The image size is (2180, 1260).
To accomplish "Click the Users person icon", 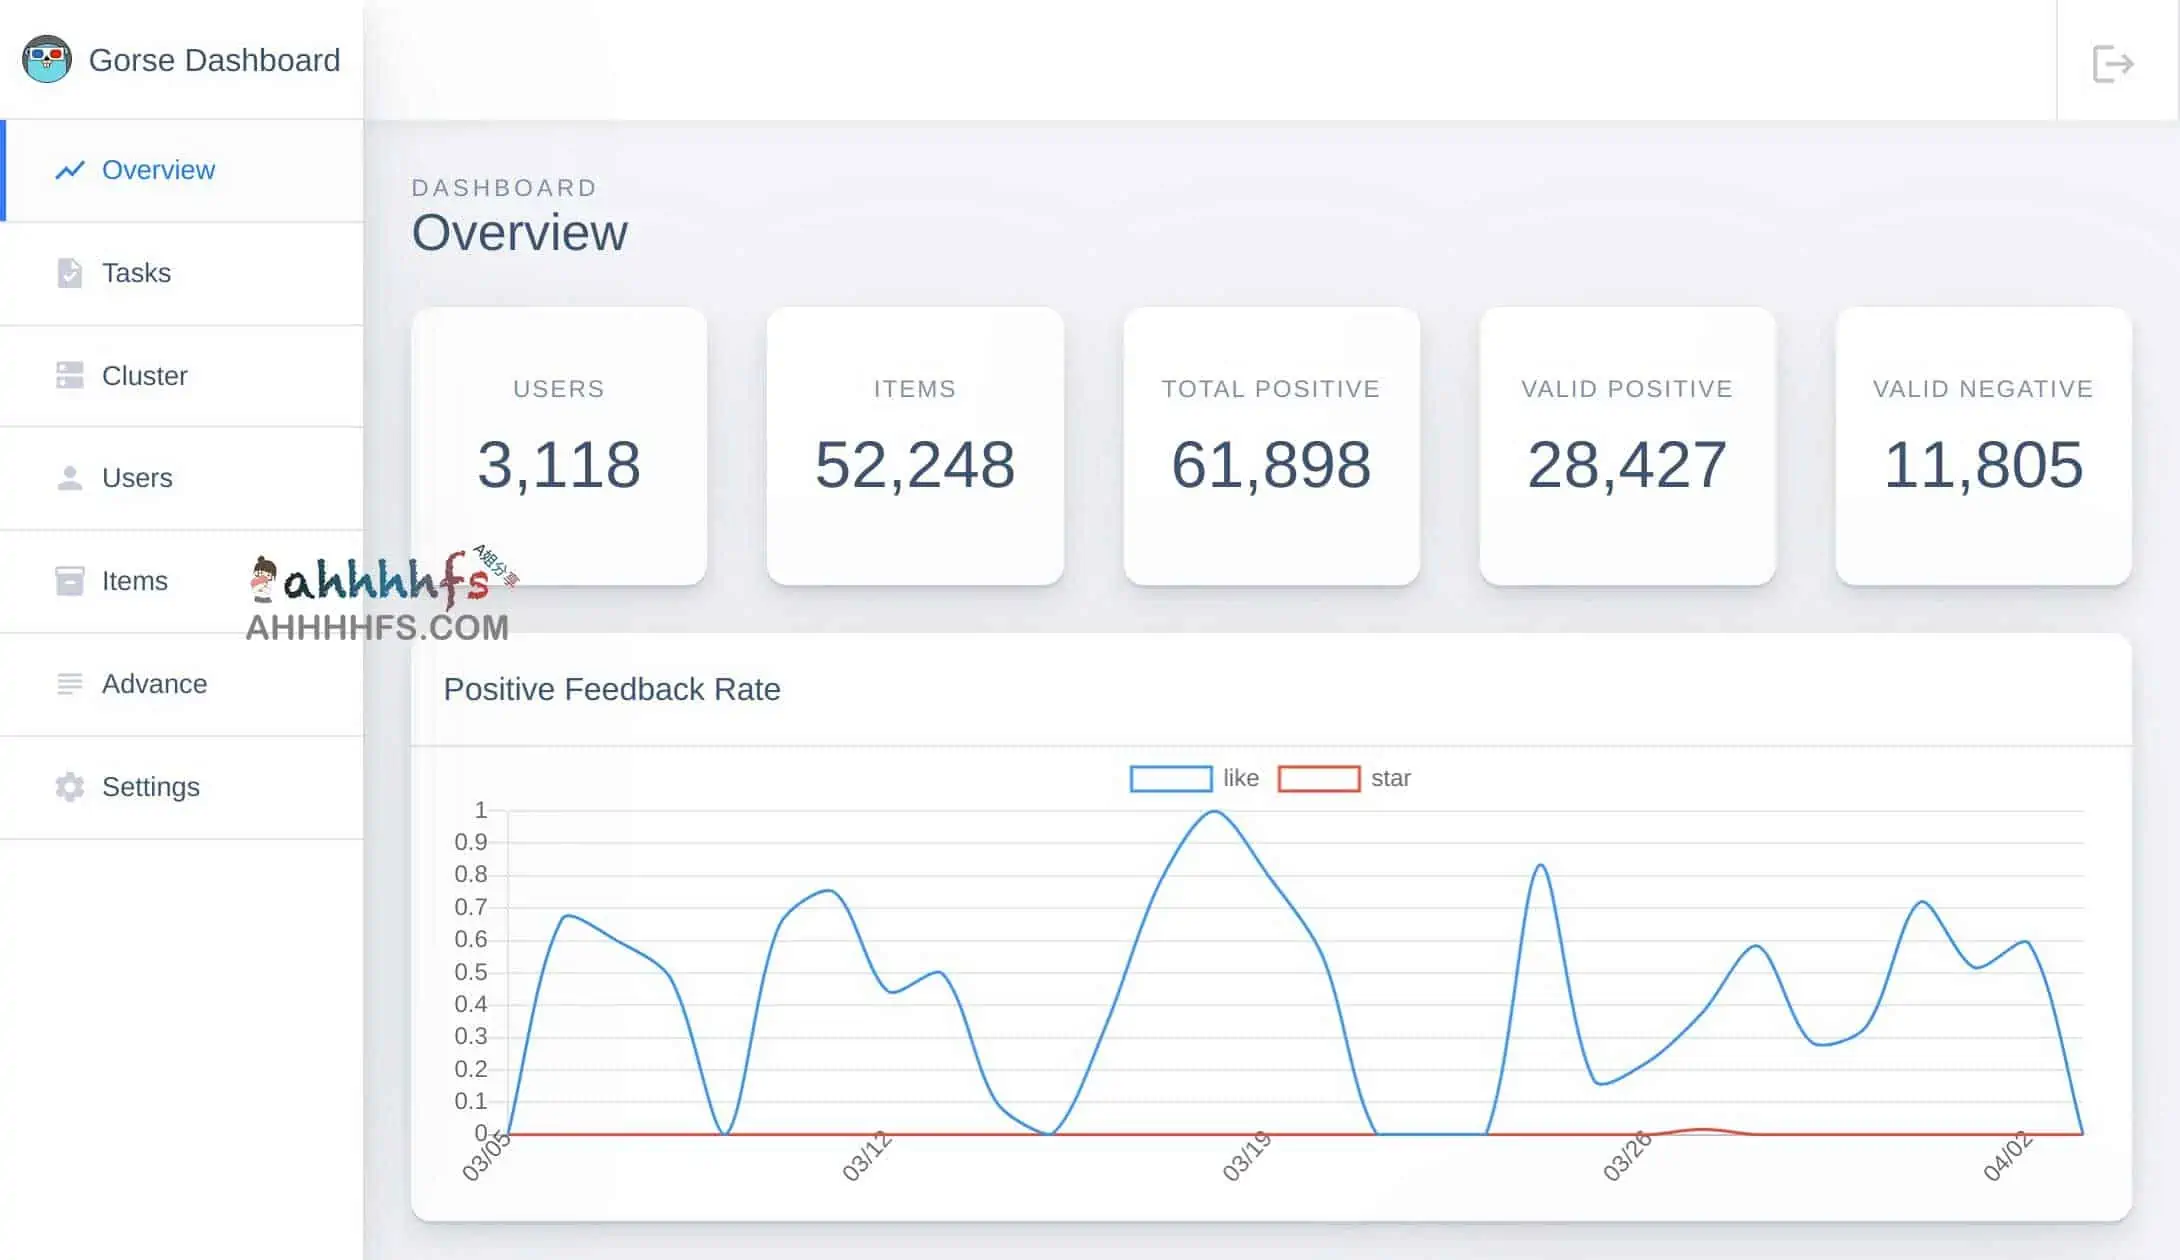I will coord(69,478).
